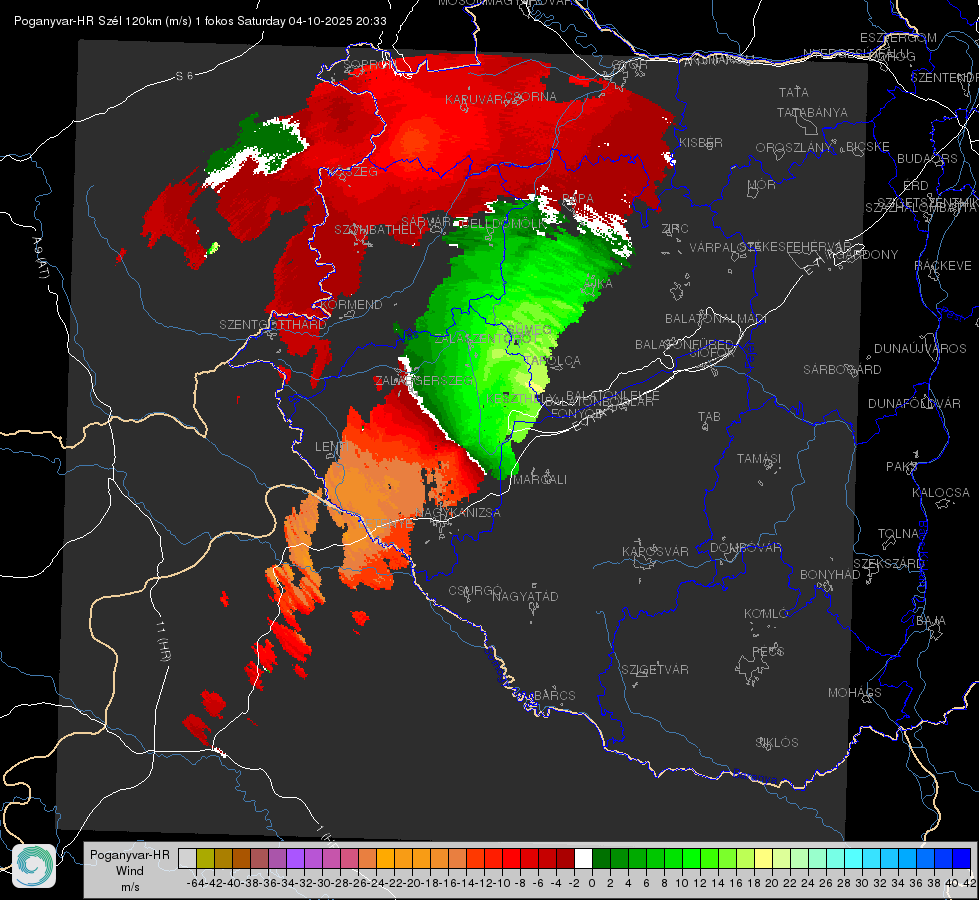Click the ZIRC city label
Screen dimensions: 979x900
tap(675, 229)
